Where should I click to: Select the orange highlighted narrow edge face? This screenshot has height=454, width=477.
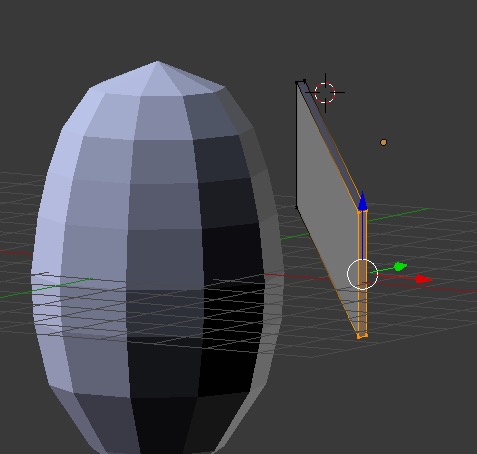tap(363, 273)
